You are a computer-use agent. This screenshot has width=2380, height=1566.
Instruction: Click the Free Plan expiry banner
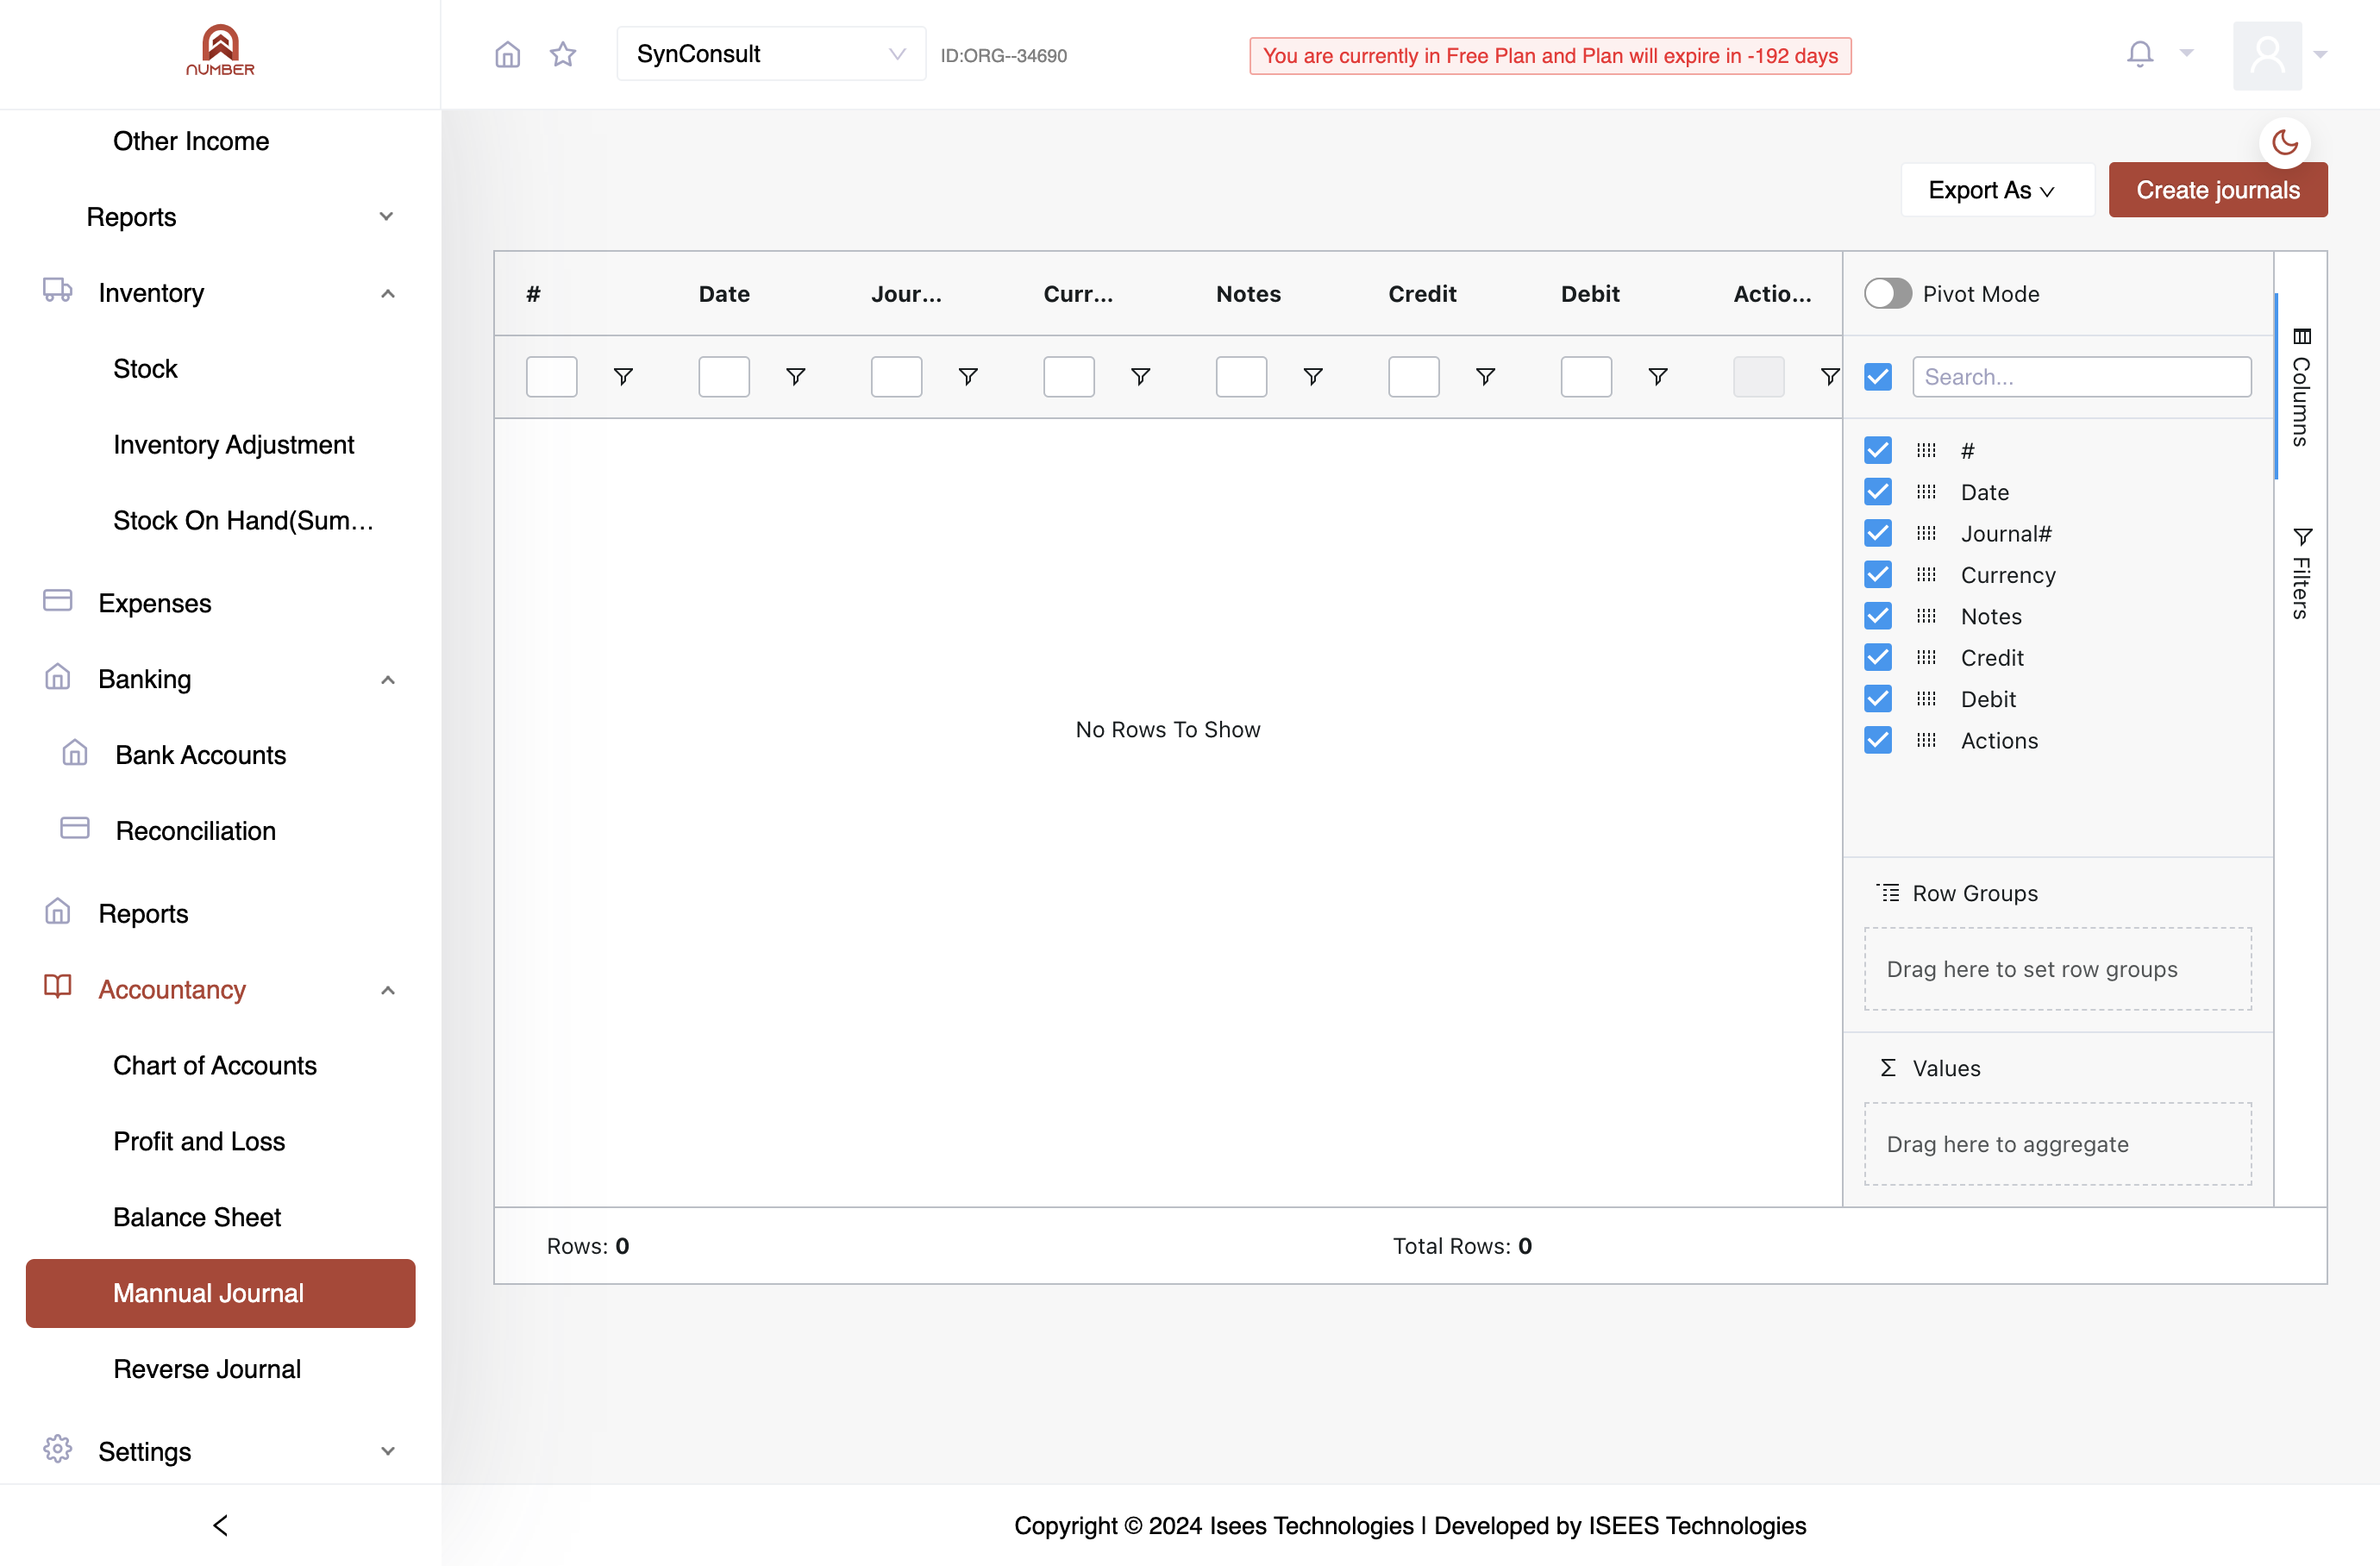1550,56
